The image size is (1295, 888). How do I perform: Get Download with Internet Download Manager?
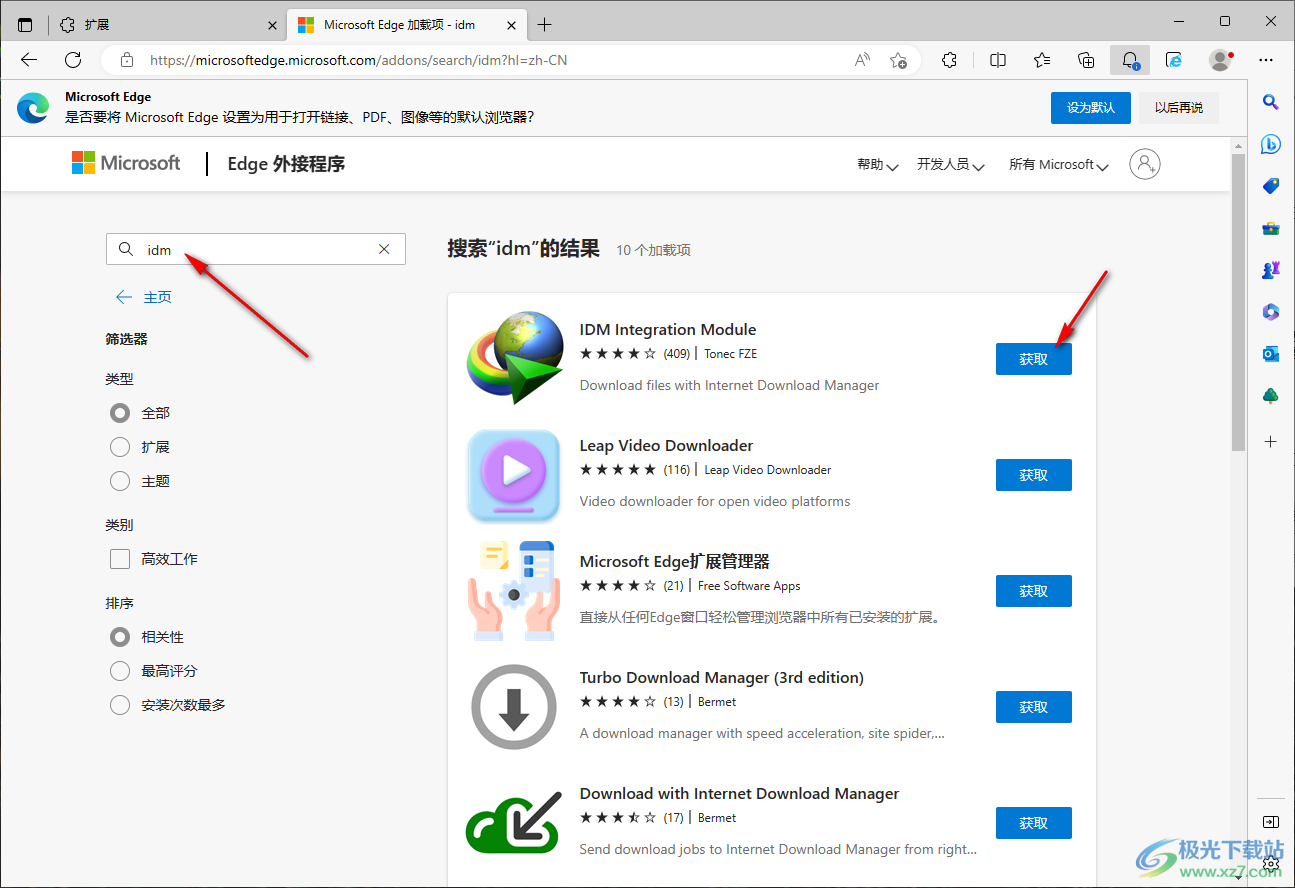click(1034, 823)
